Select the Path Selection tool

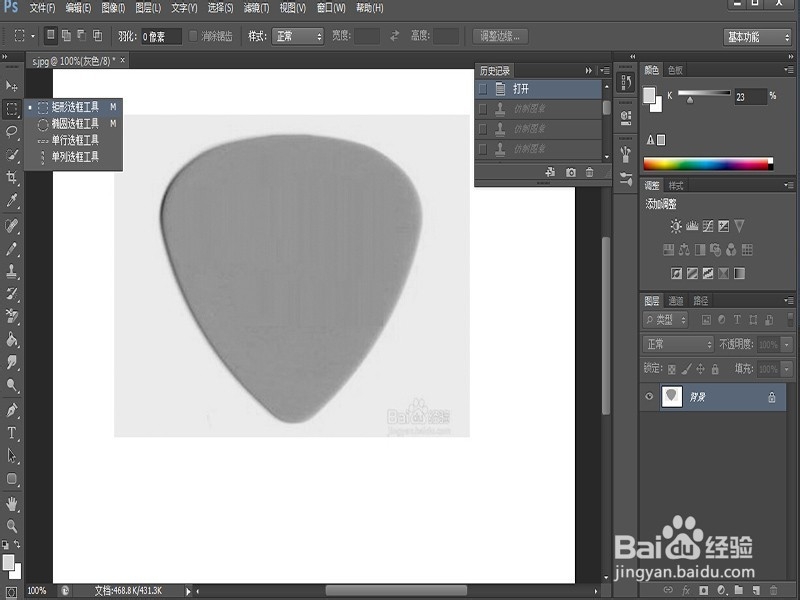click(12, 456)
